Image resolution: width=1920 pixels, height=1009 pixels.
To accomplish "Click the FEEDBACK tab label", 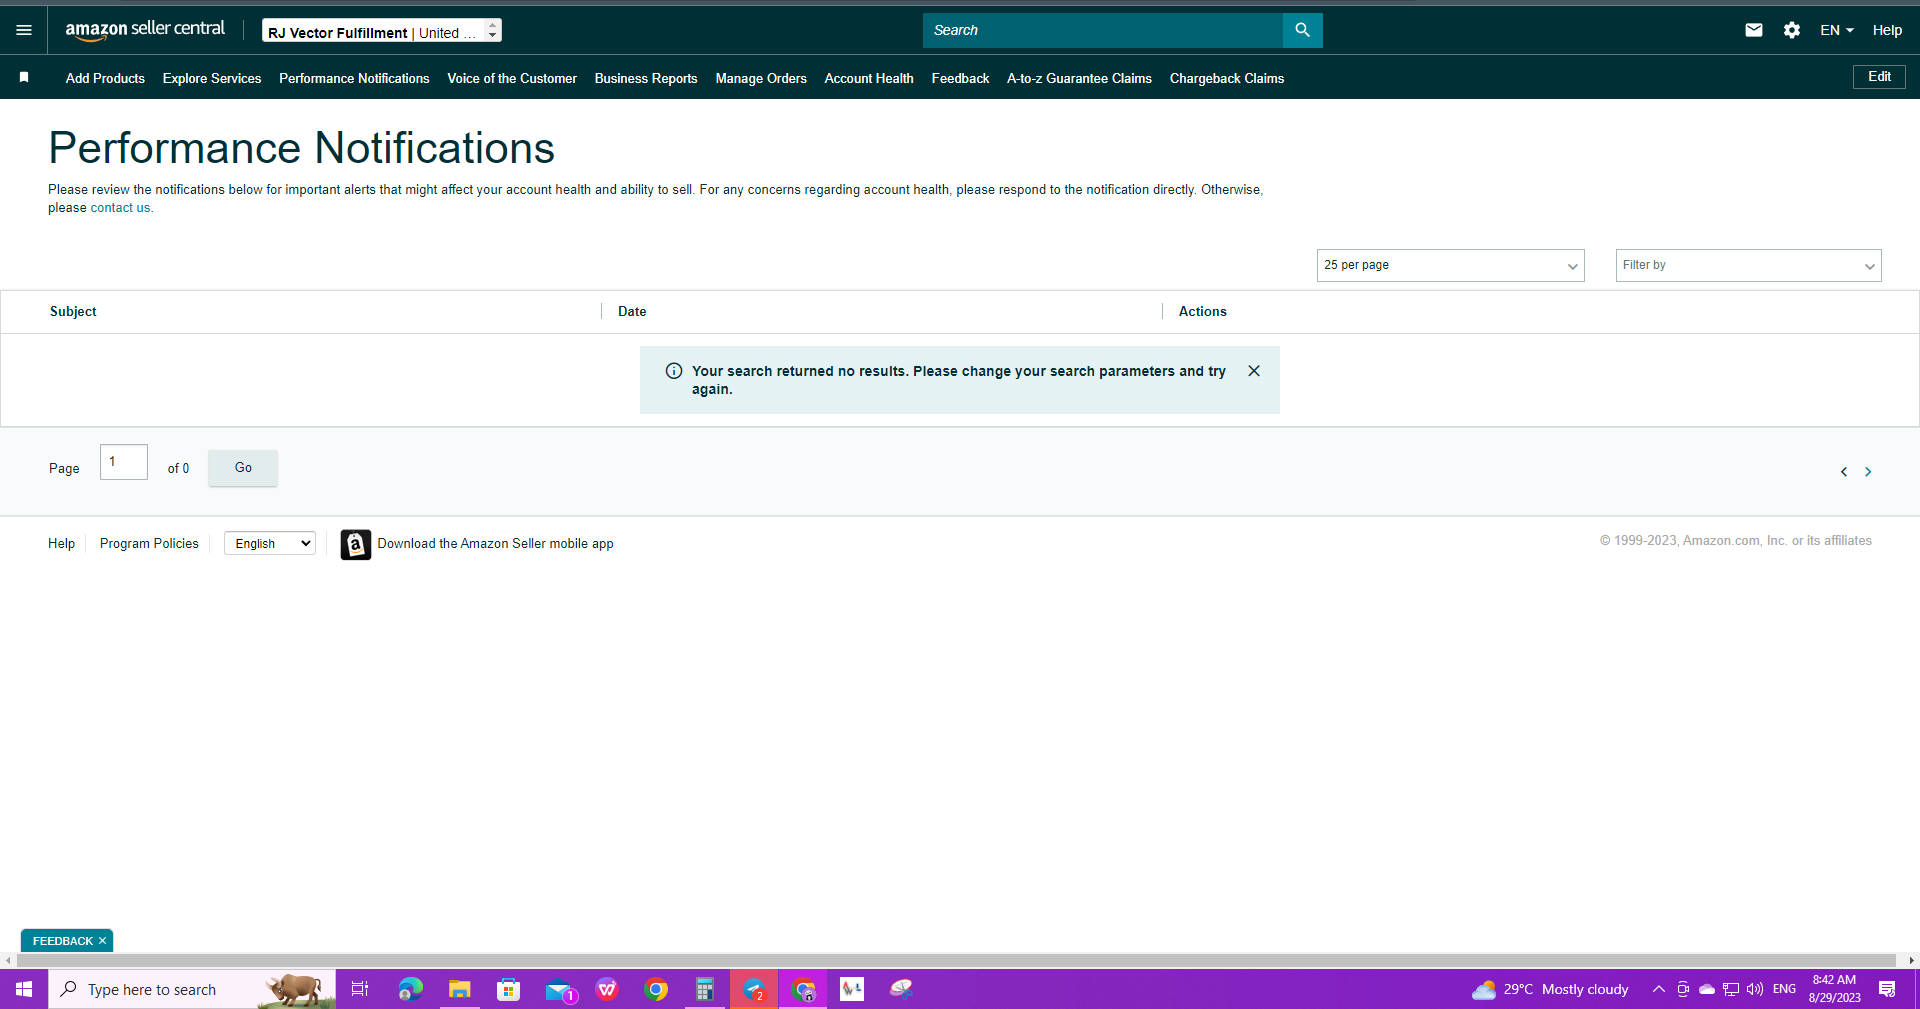I will (x=62, y=941).
